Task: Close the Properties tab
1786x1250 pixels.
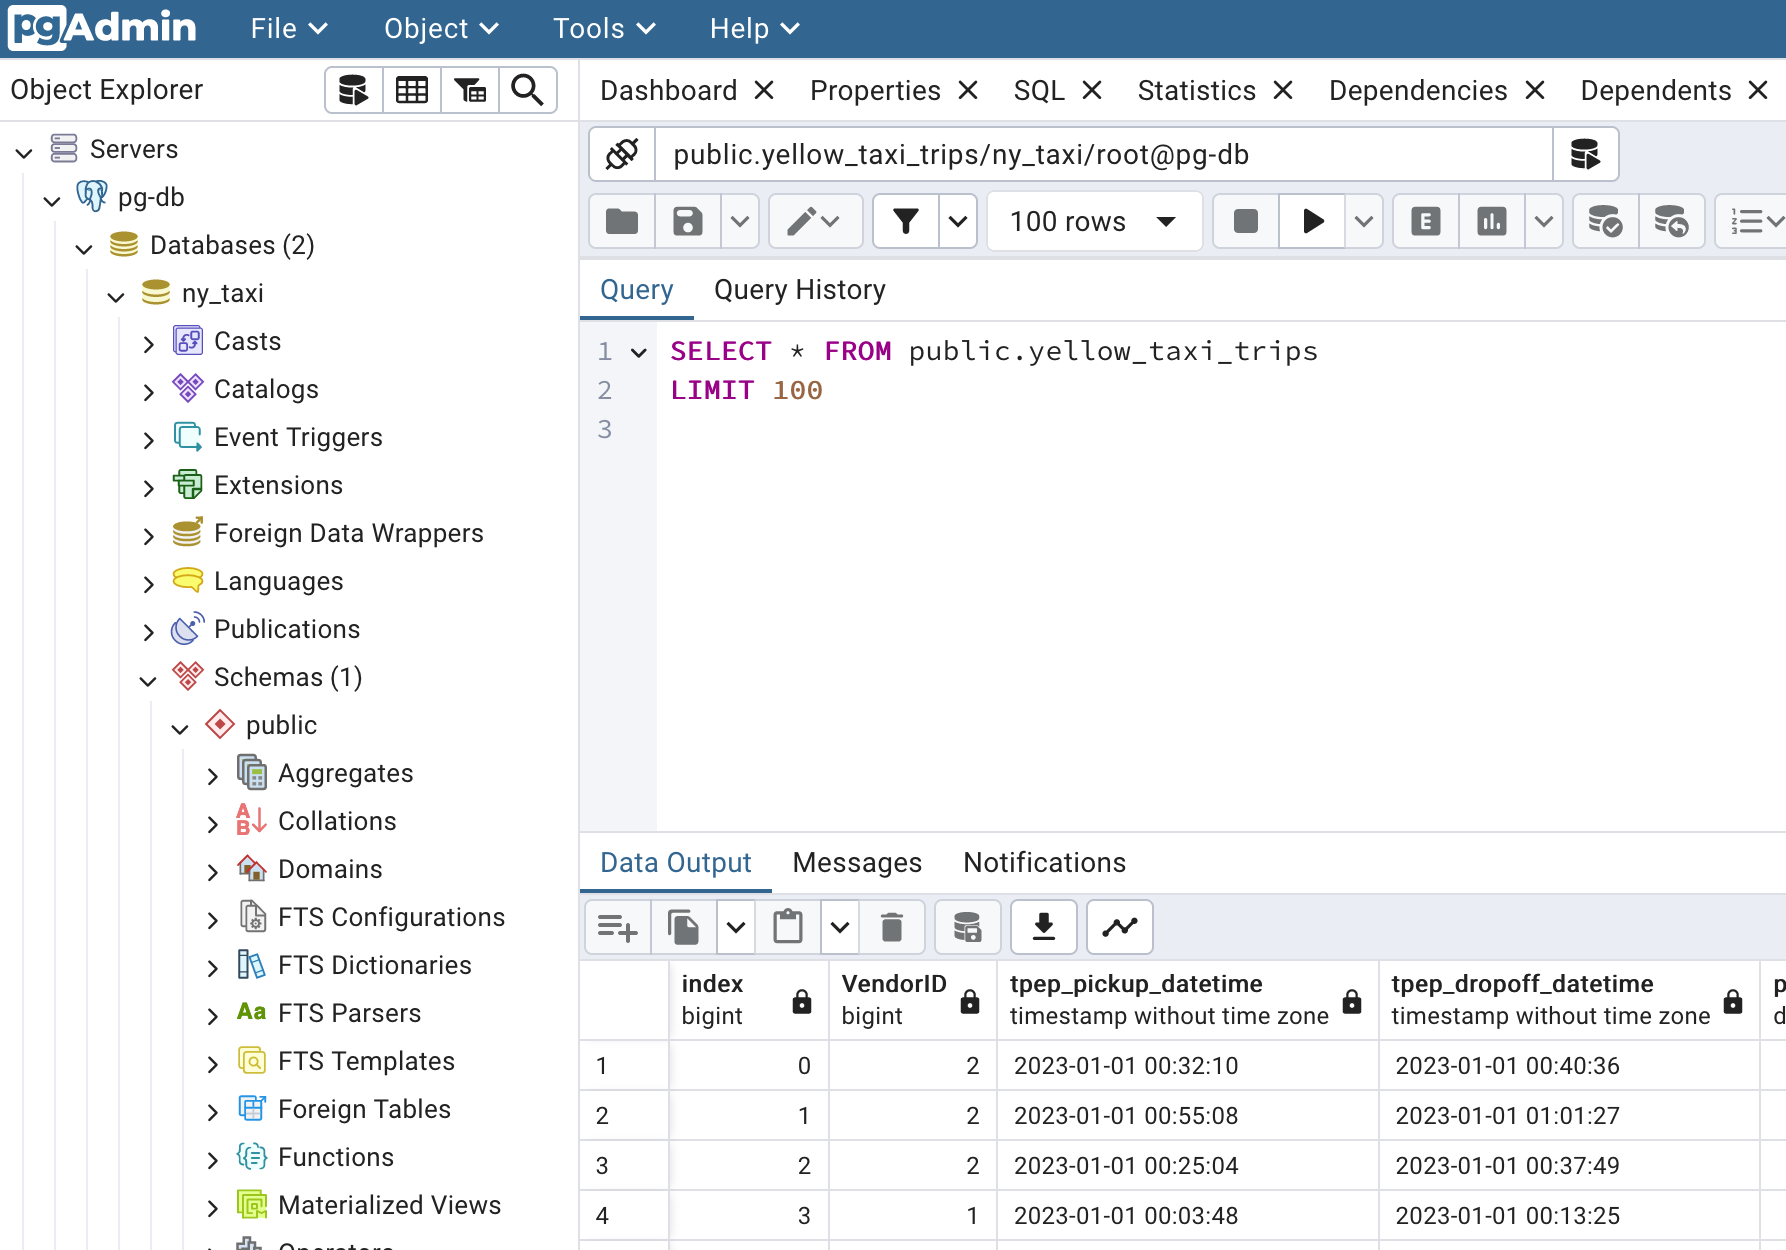Action: coord(968,90)
